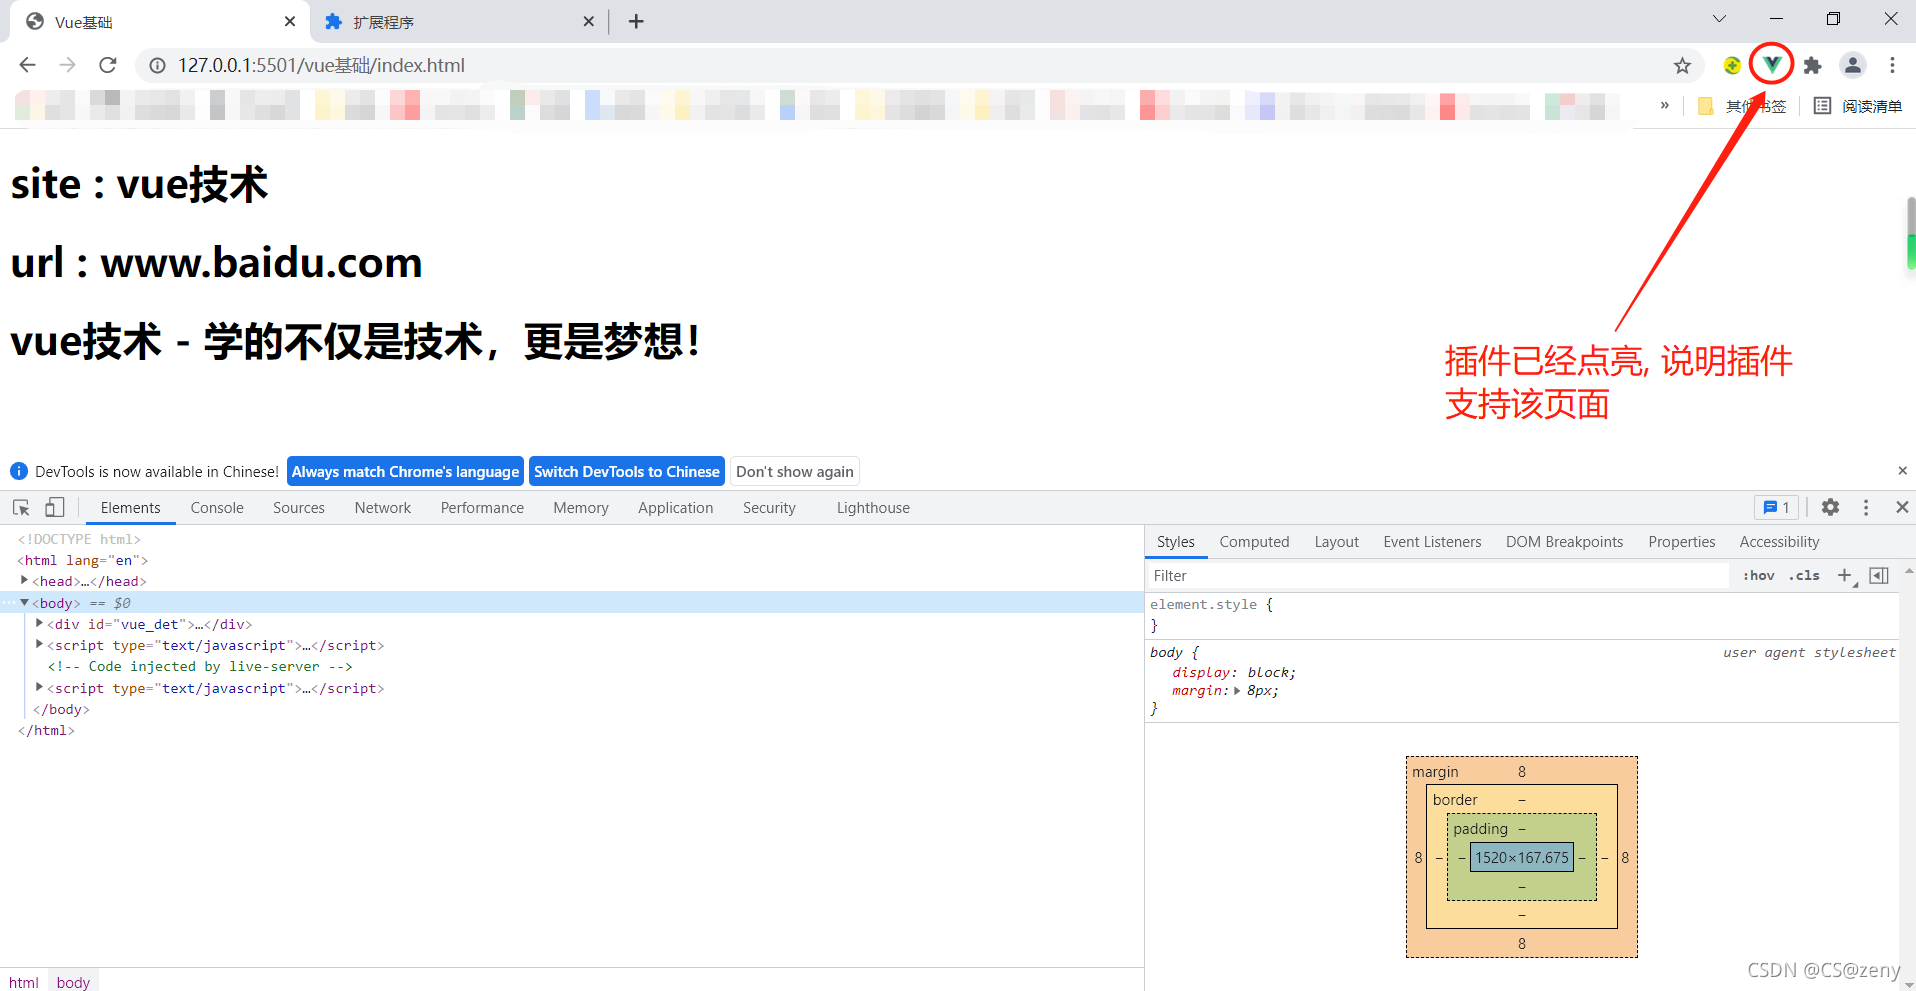
Task: Toggle the :hov pseudo-class panel
Action: click(x=1758, y=575)
